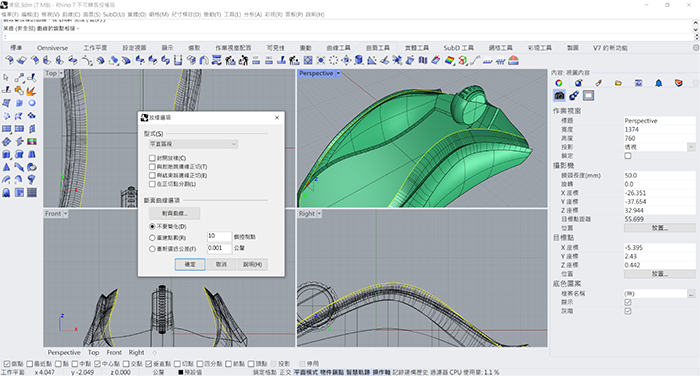This screenshot has width=700, height=376.
Task: Open the loft style dropdown
Action: tap(193, 144)
